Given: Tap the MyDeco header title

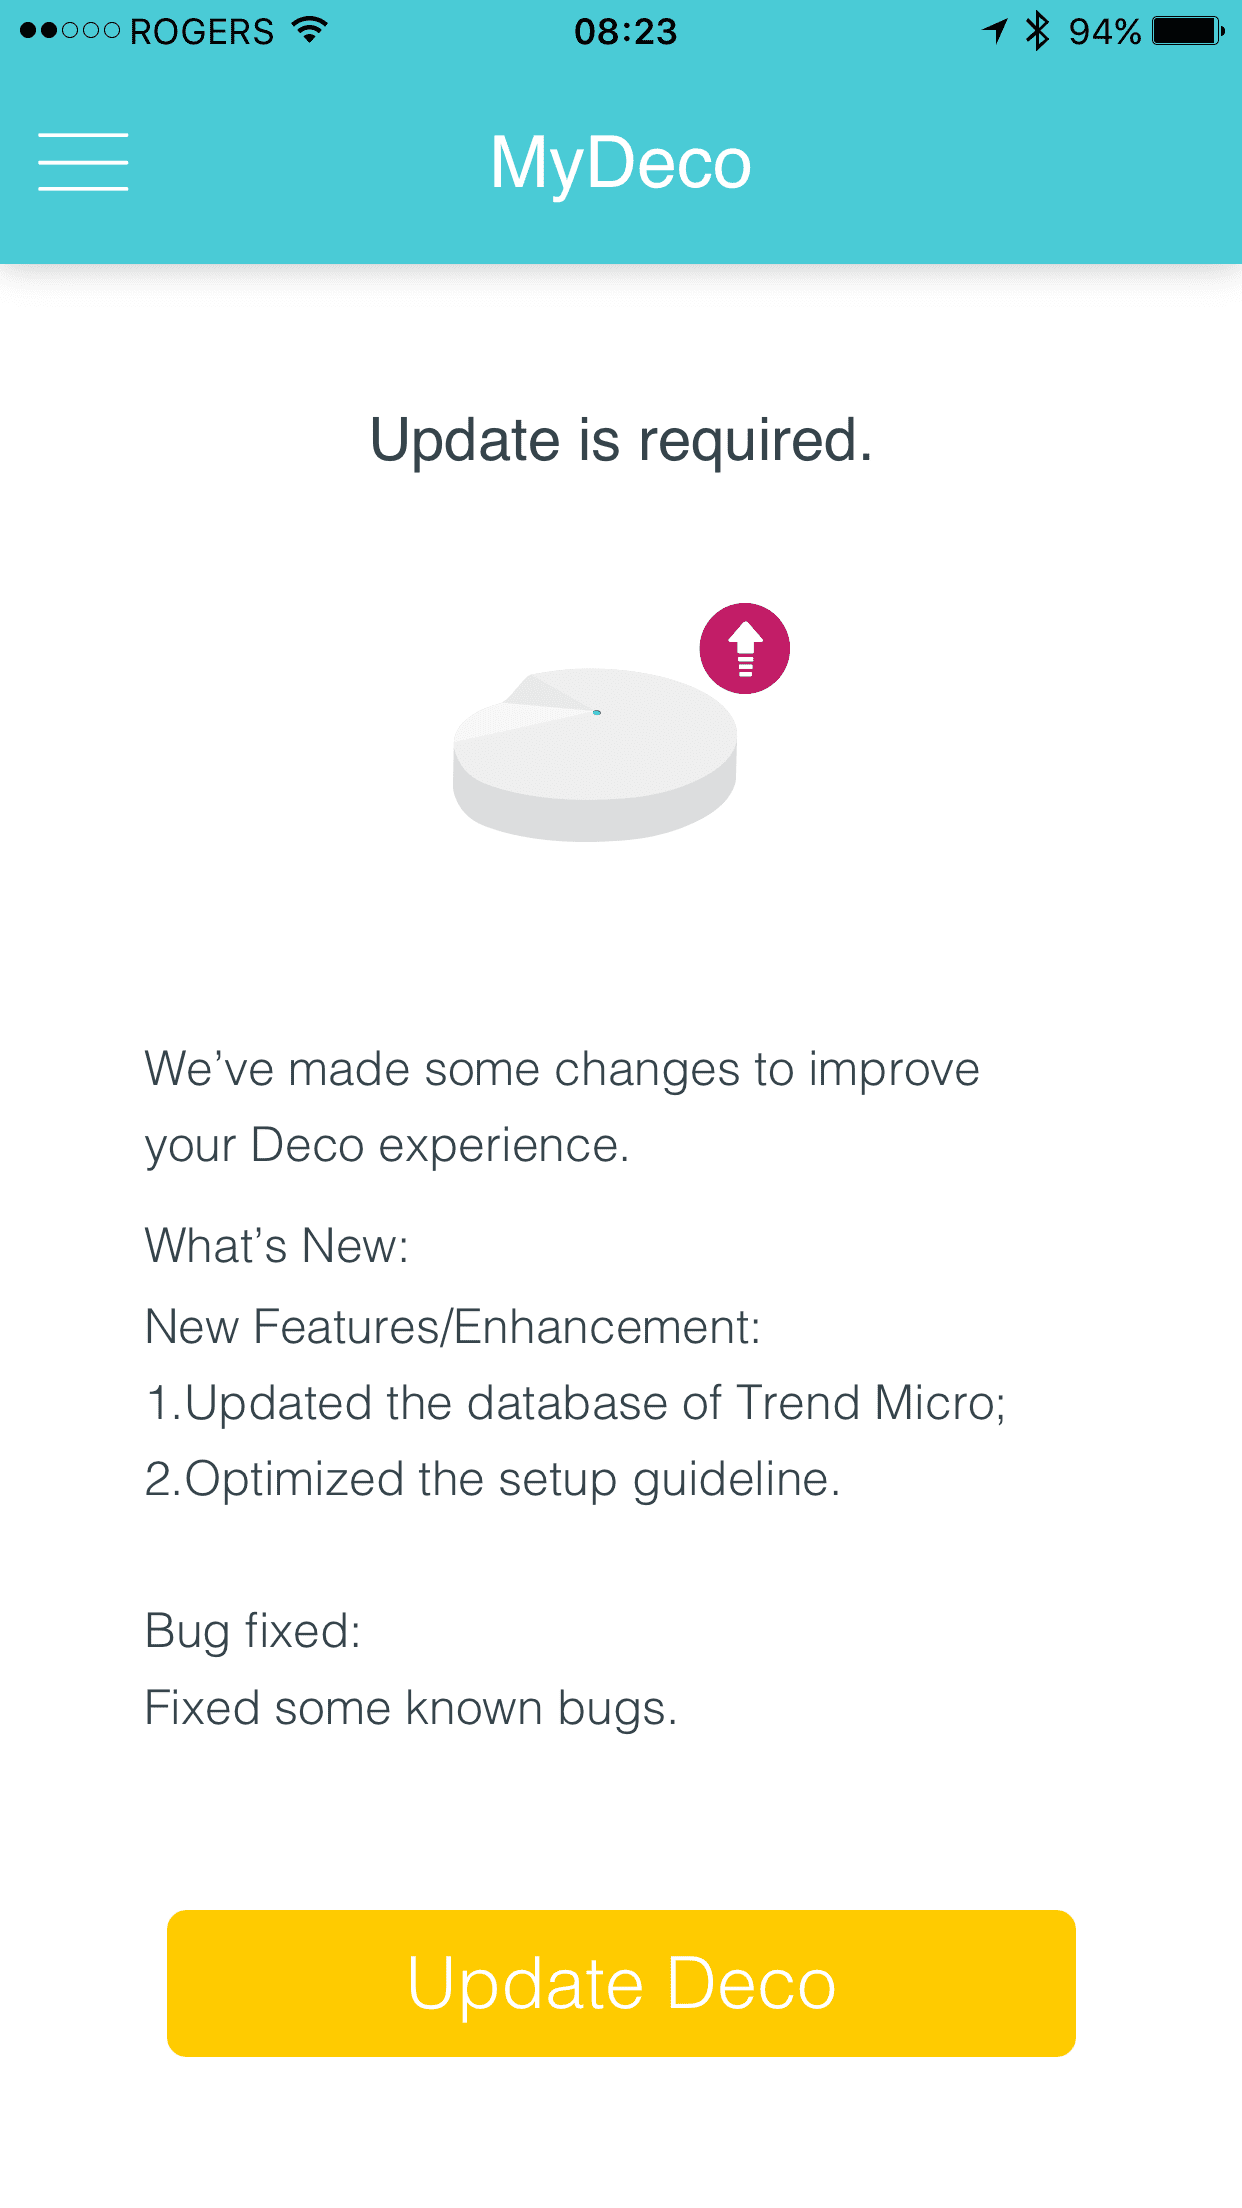Looking at the screenshot, I should (x=620, y=162).
